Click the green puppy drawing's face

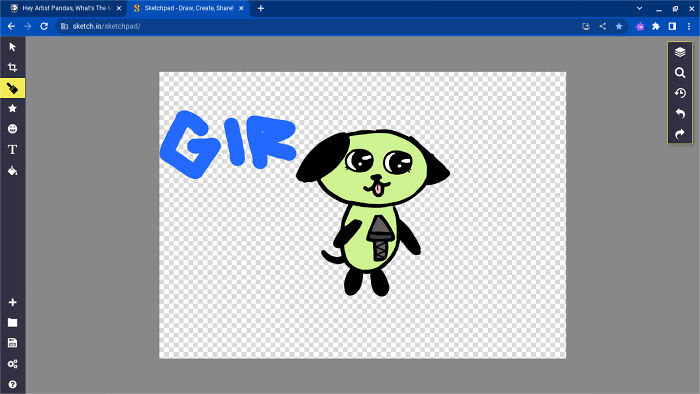point(373,167)
